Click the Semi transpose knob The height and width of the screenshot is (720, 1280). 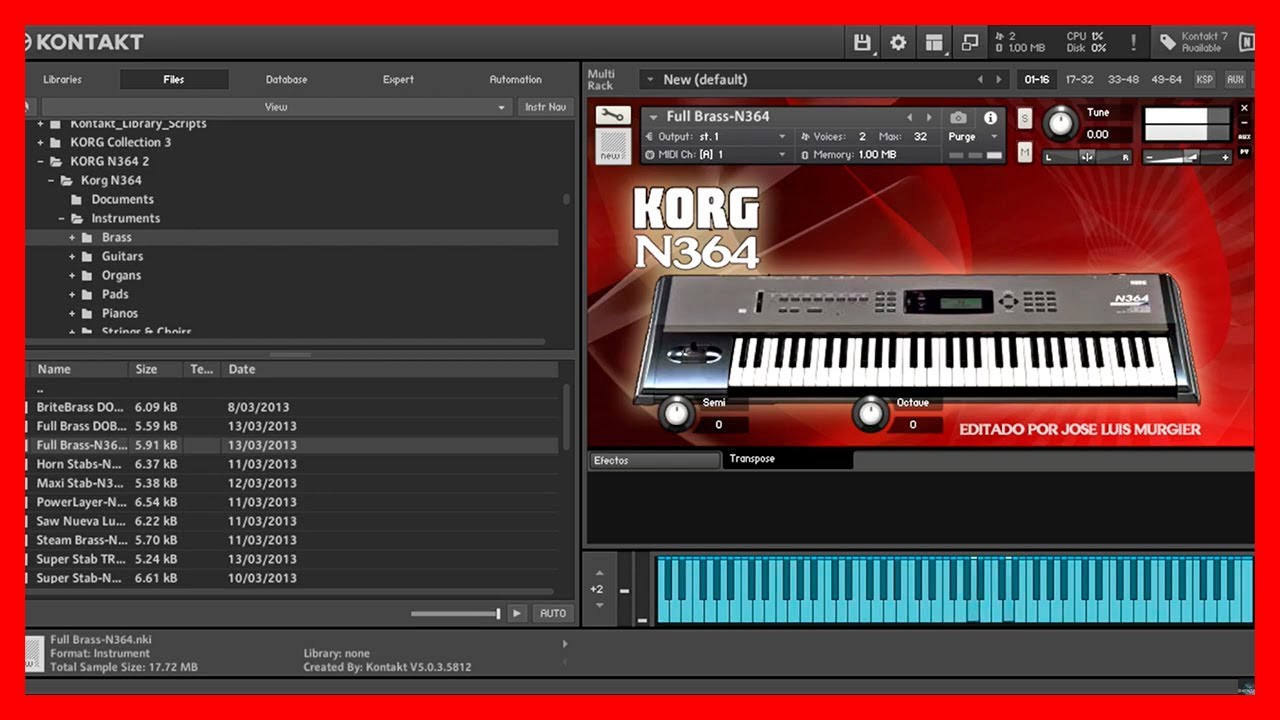[x=678, y=413]
